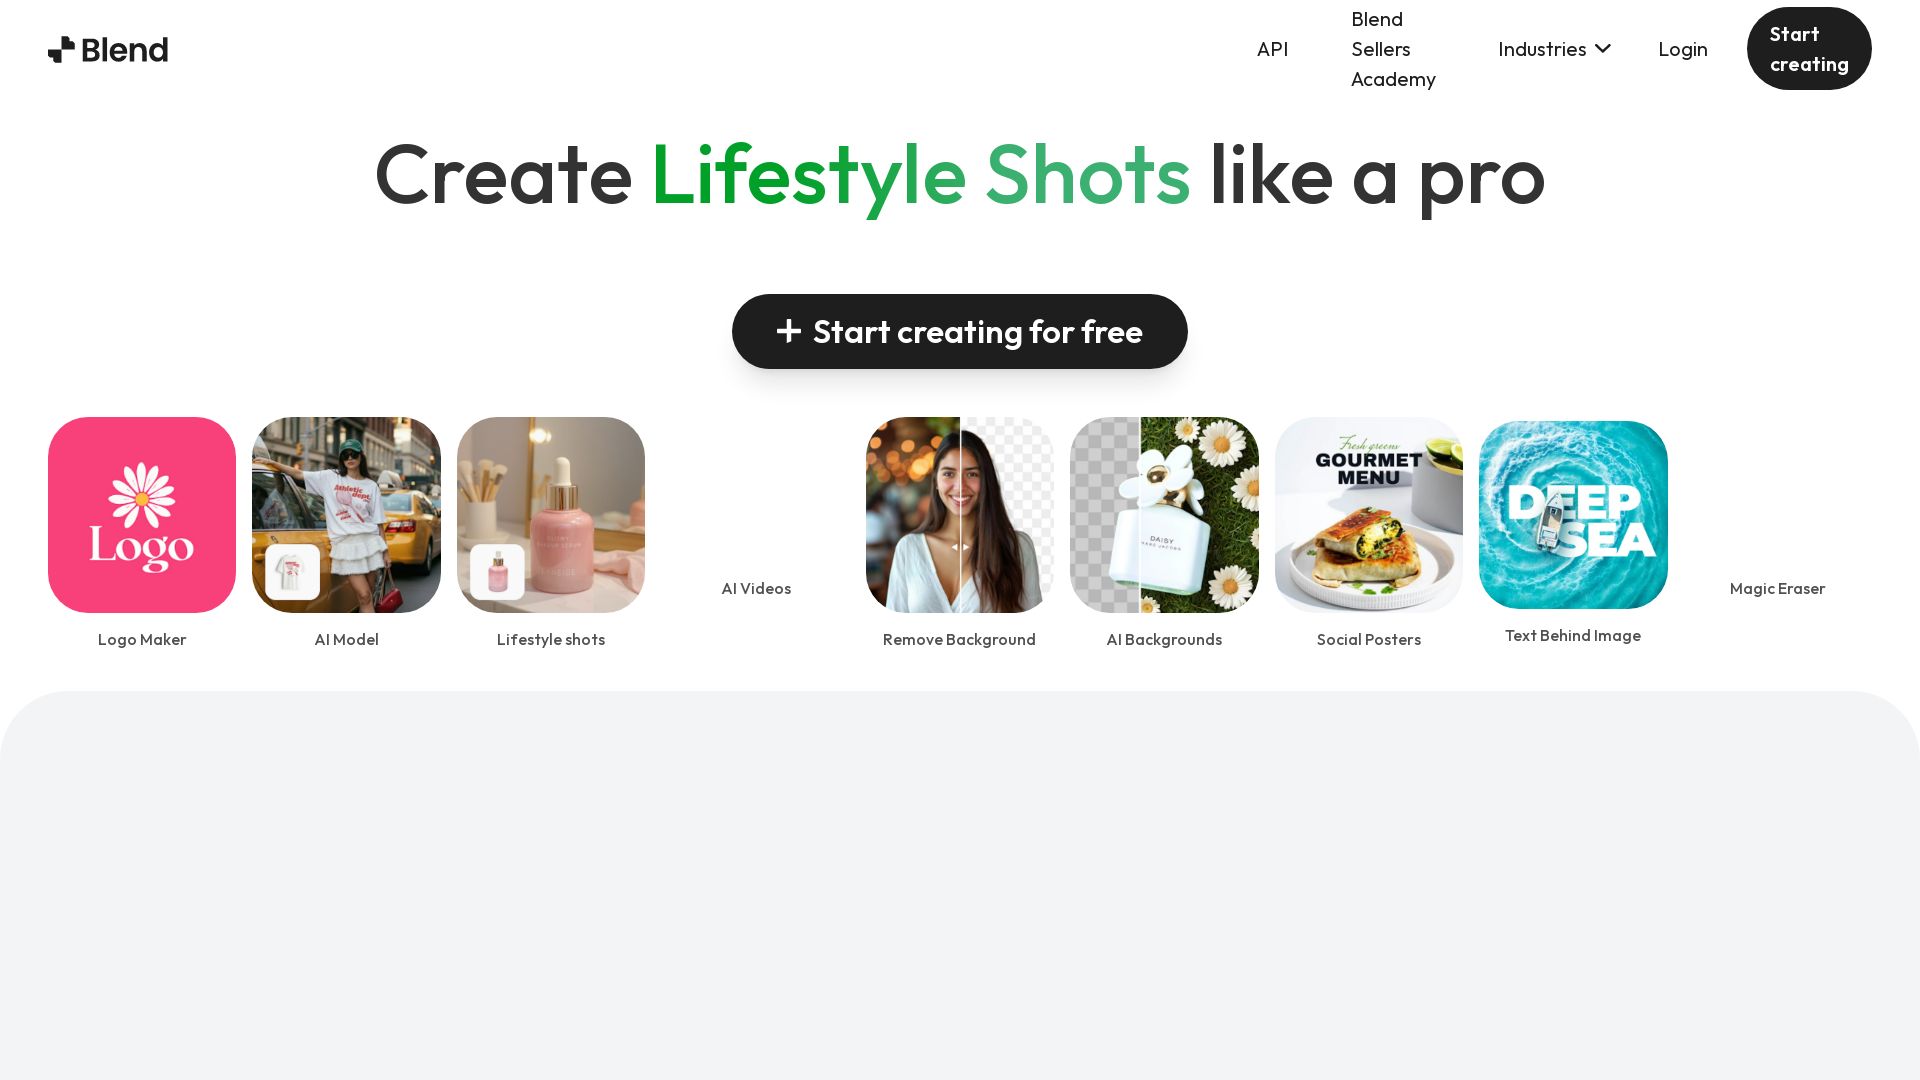Open the AI Videos tool
The image size is (1920, 1080).
(x=756, y=588)
